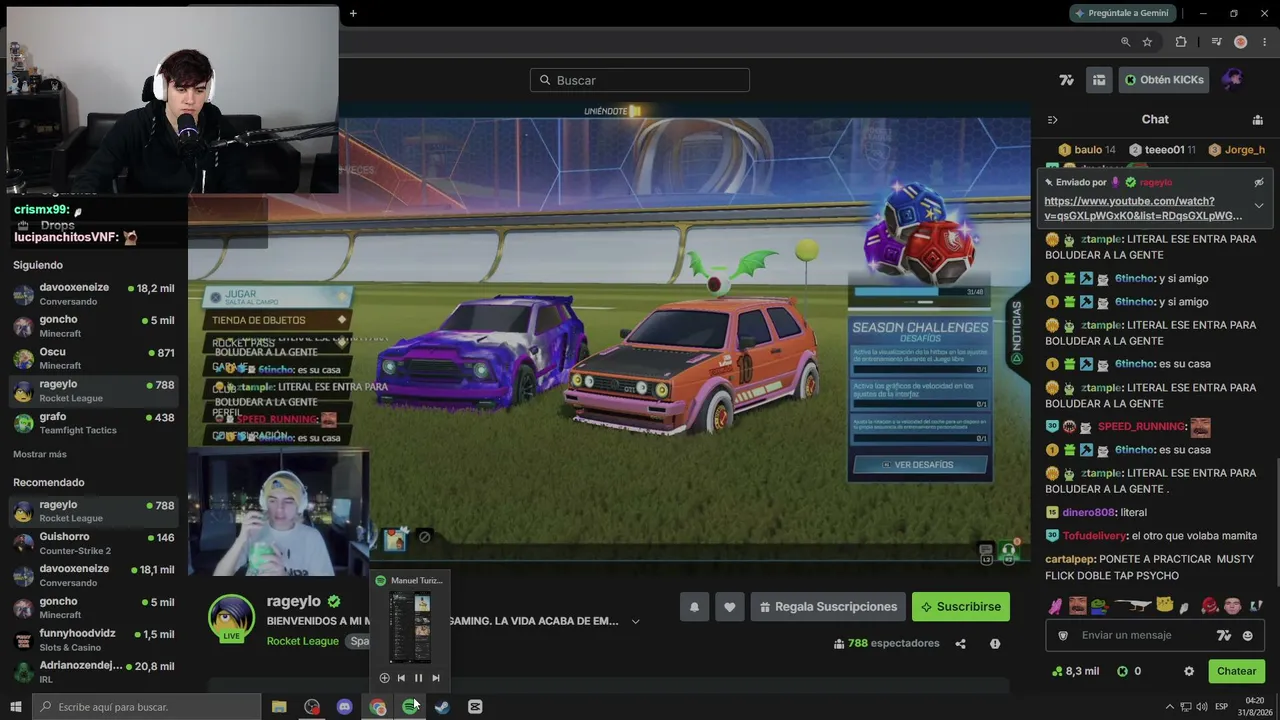Image resolution: width=1280 pixels, height=720 pixels.
Task: Click cartalpep username in chat
Action: (x=1070, y=559)
